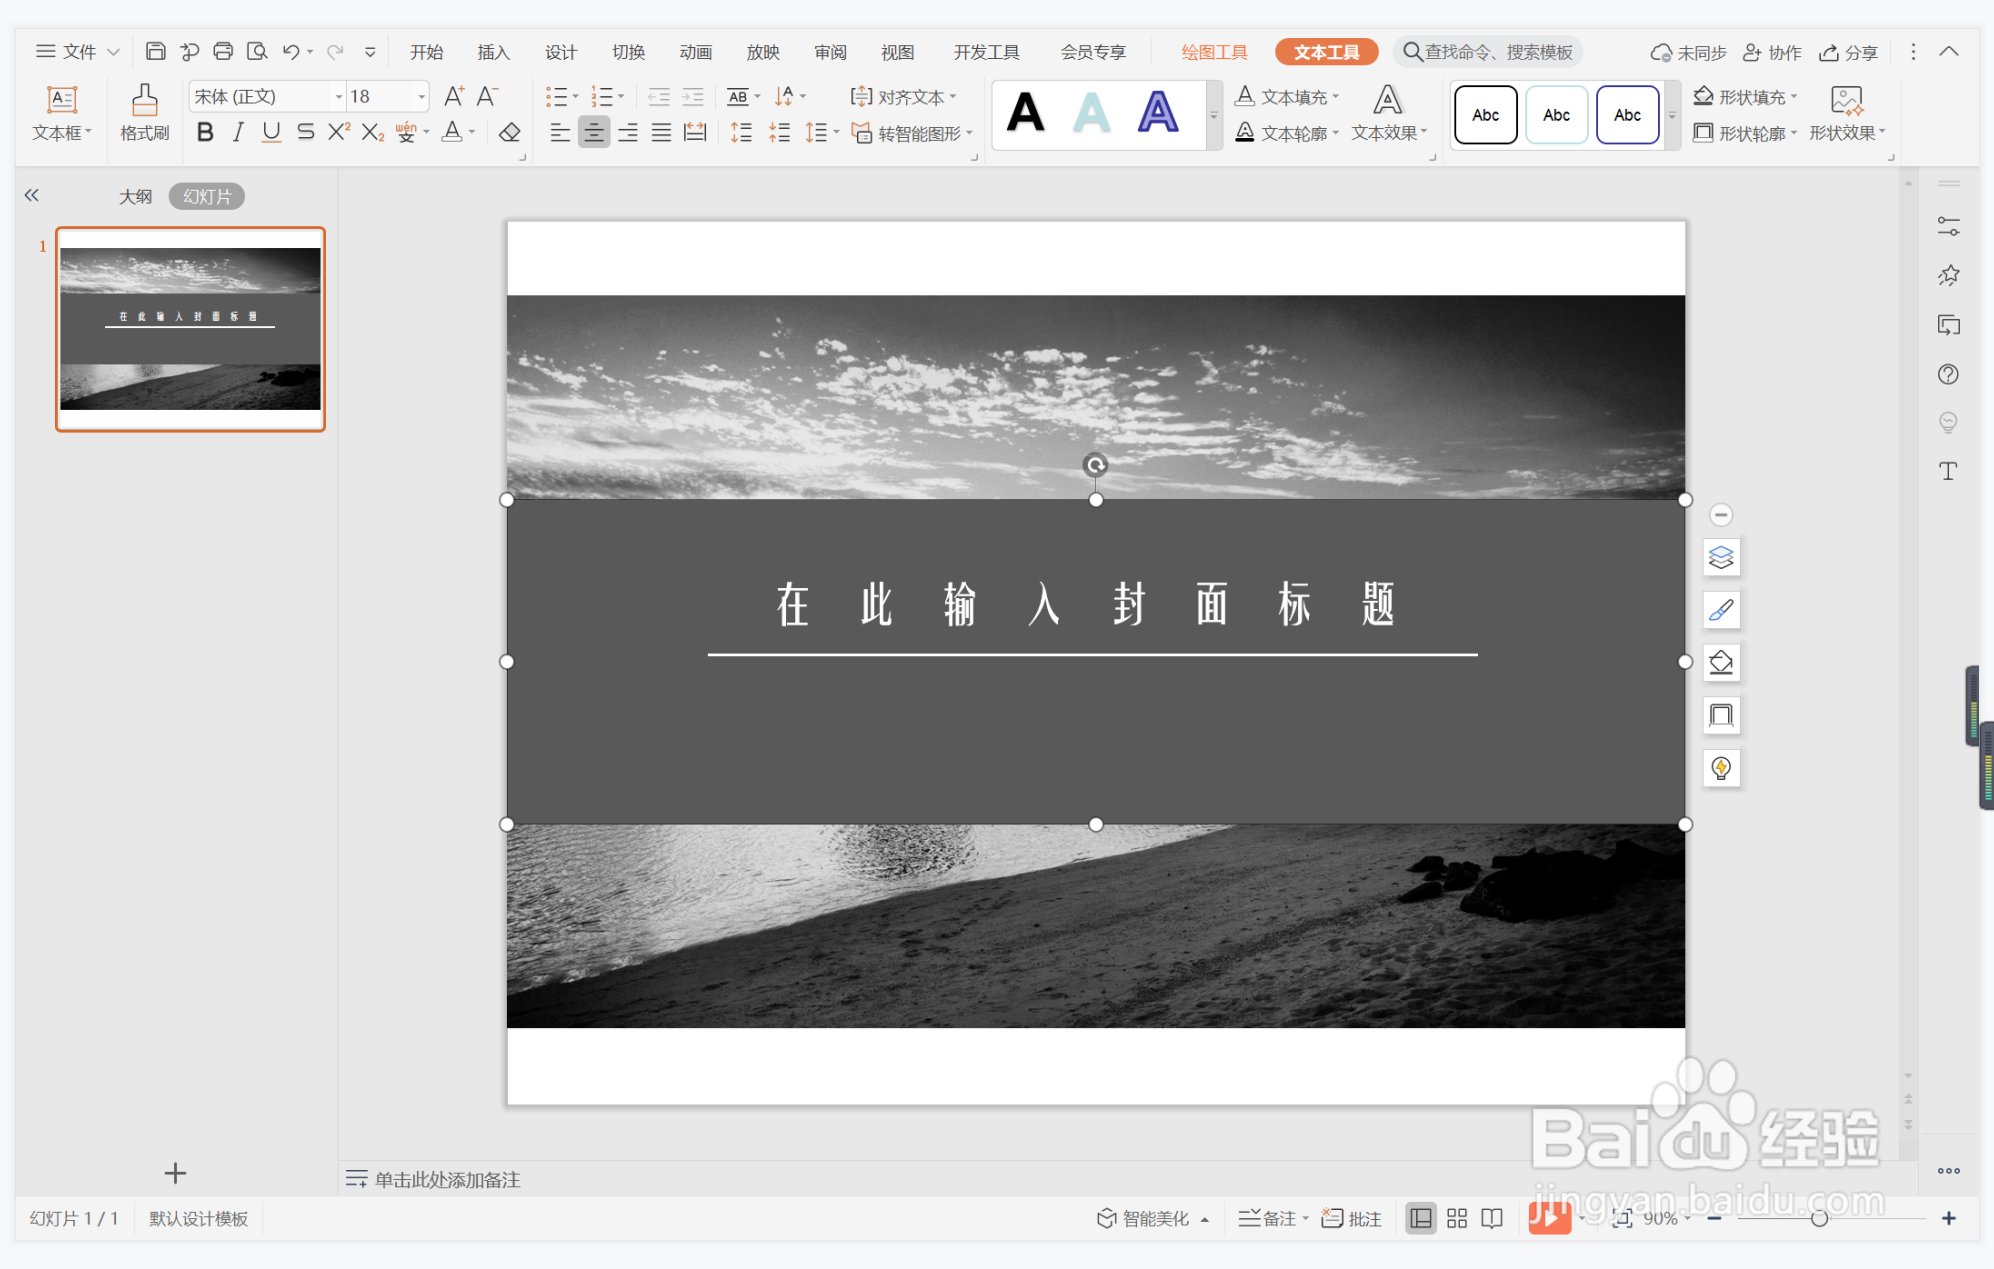Viewport: 1994px width, 1269px height.
Task: Enable center text alignment
Action: pyautogui.click(x=594, y=133)
